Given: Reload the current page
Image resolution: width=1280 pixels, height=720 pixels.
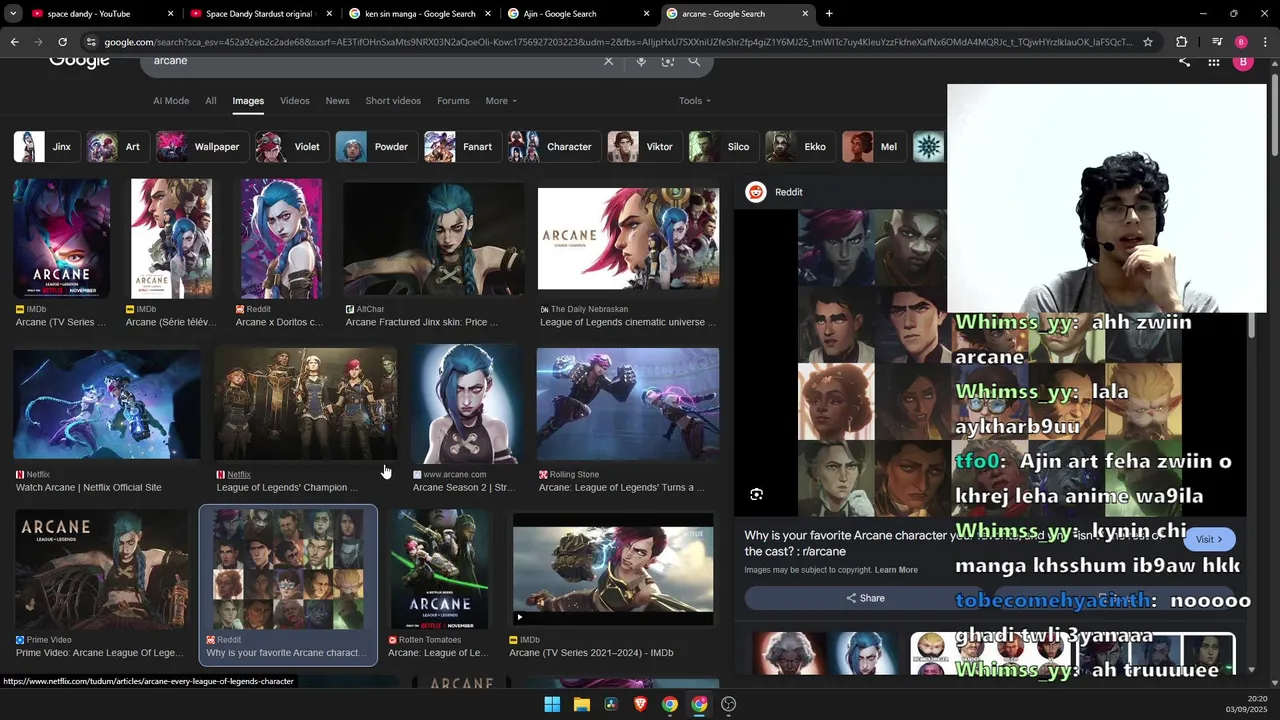Looking at the screenshot, I should click(x=62, y=42).
